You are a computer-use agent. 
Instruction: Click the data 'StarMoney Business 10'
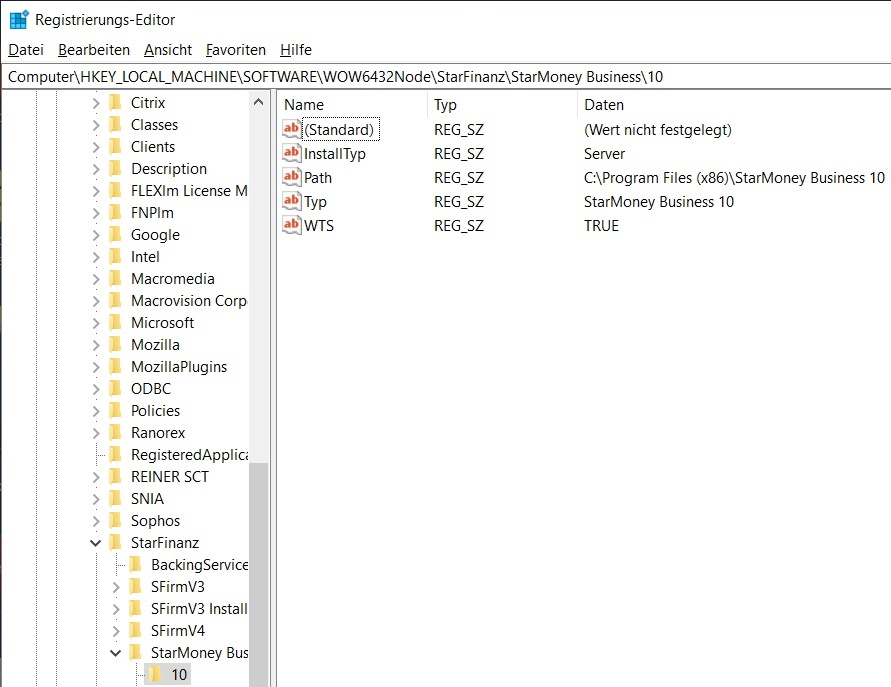pos(659,202)
